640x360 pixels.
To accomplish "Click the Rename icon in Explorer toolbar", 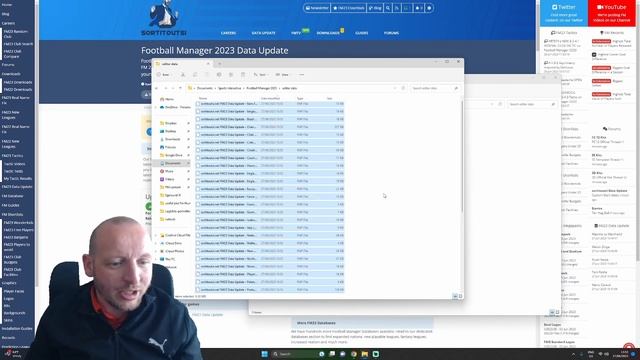I will coord(219,75).
